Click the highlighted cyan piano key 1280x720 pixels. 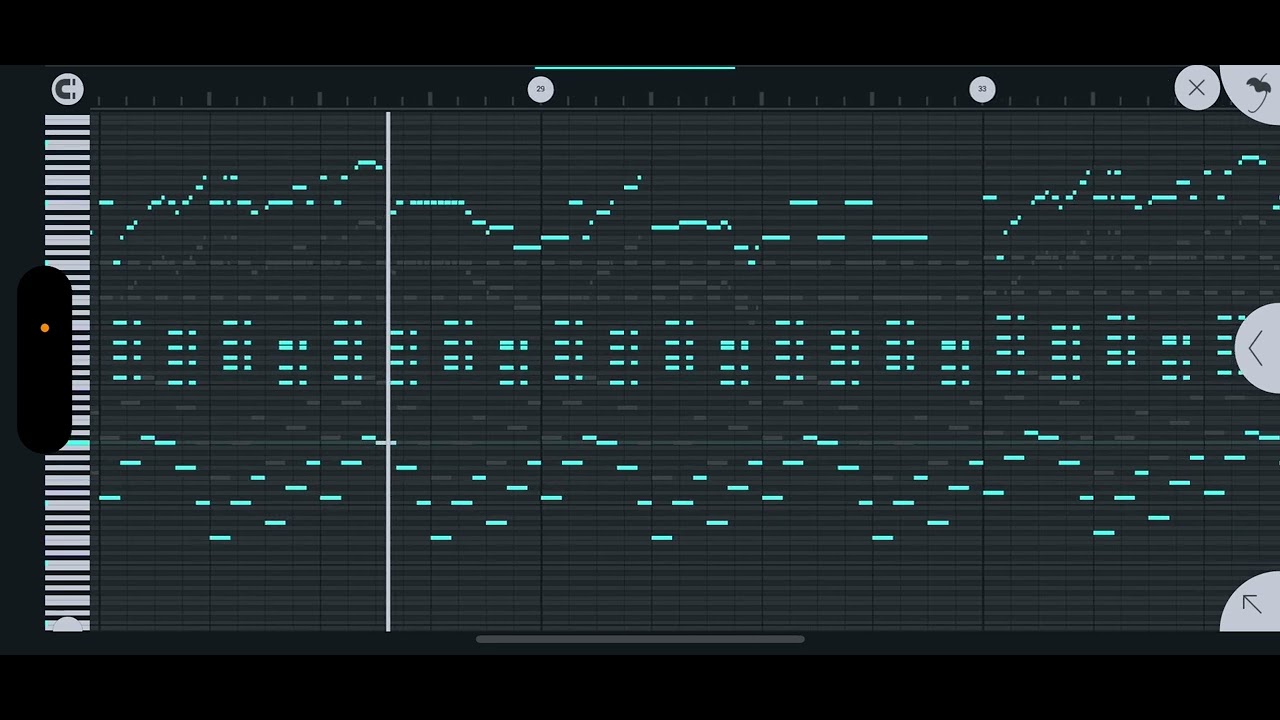click(x=77, y=443)
